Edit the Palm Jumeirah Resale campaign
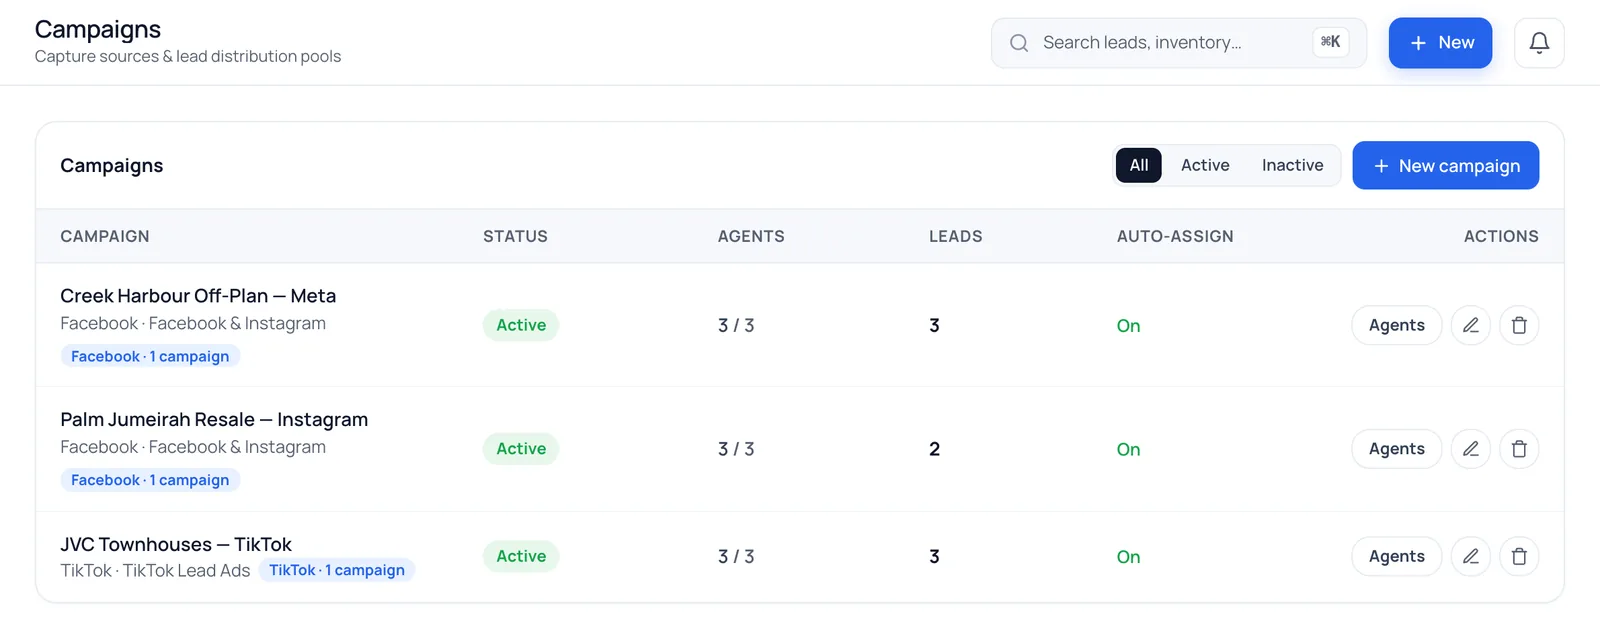The width and height of the screenshot is (1600, 639). point(1471,449)
